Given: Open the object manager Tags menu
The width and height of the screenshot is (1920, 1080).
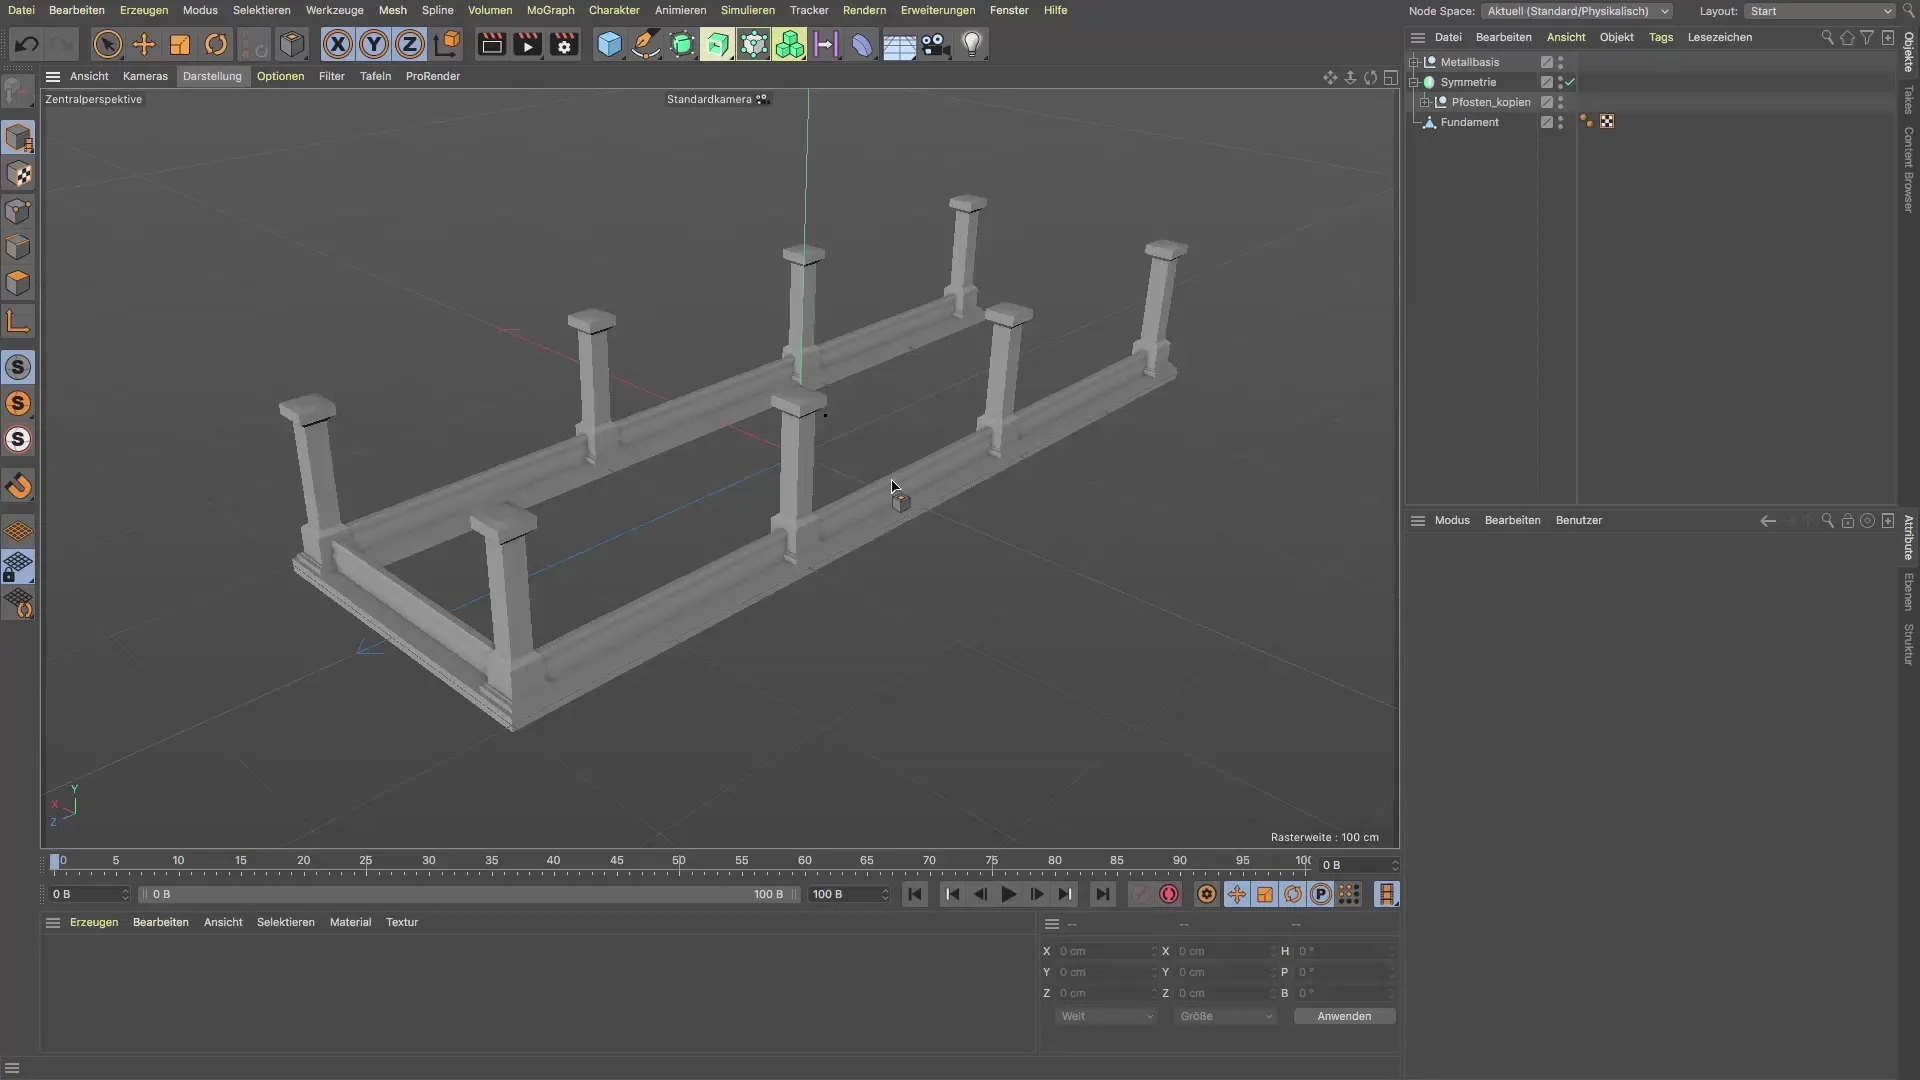Looking at the screenshot, I should point(1661,37).
